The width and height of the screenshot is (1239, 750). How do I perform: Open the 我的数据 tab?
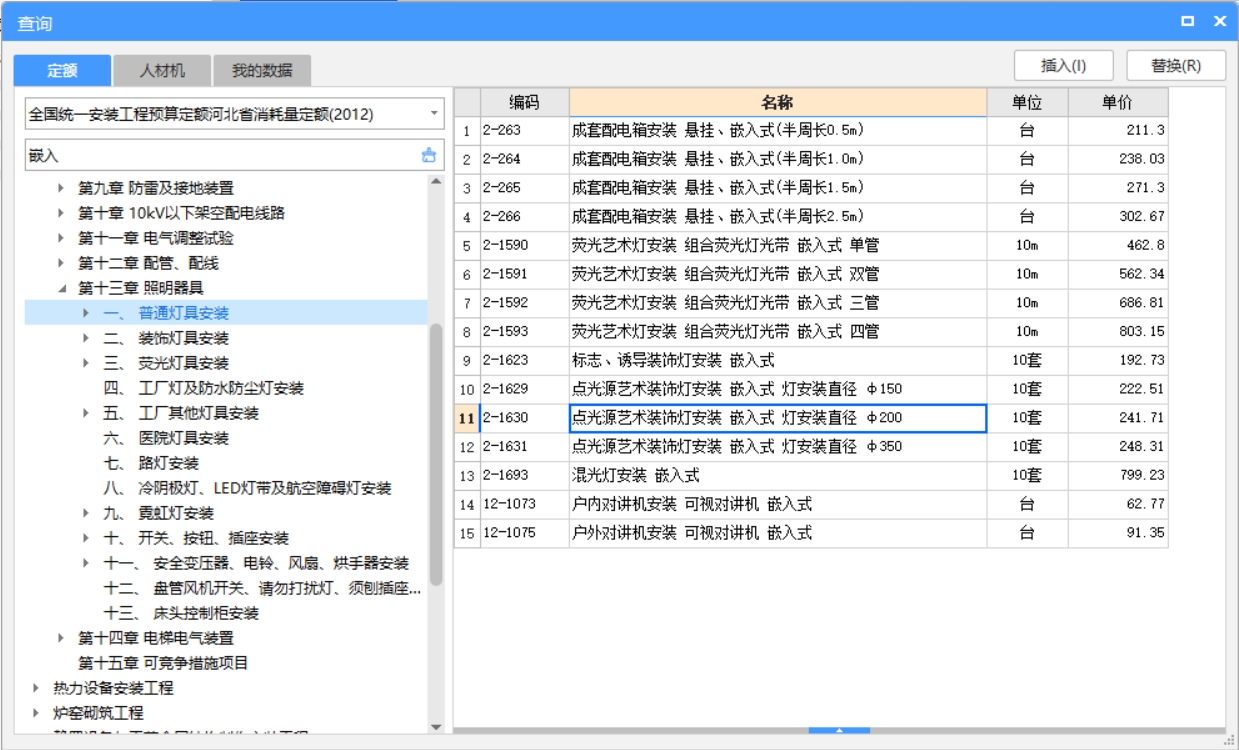tap(262, 70)
